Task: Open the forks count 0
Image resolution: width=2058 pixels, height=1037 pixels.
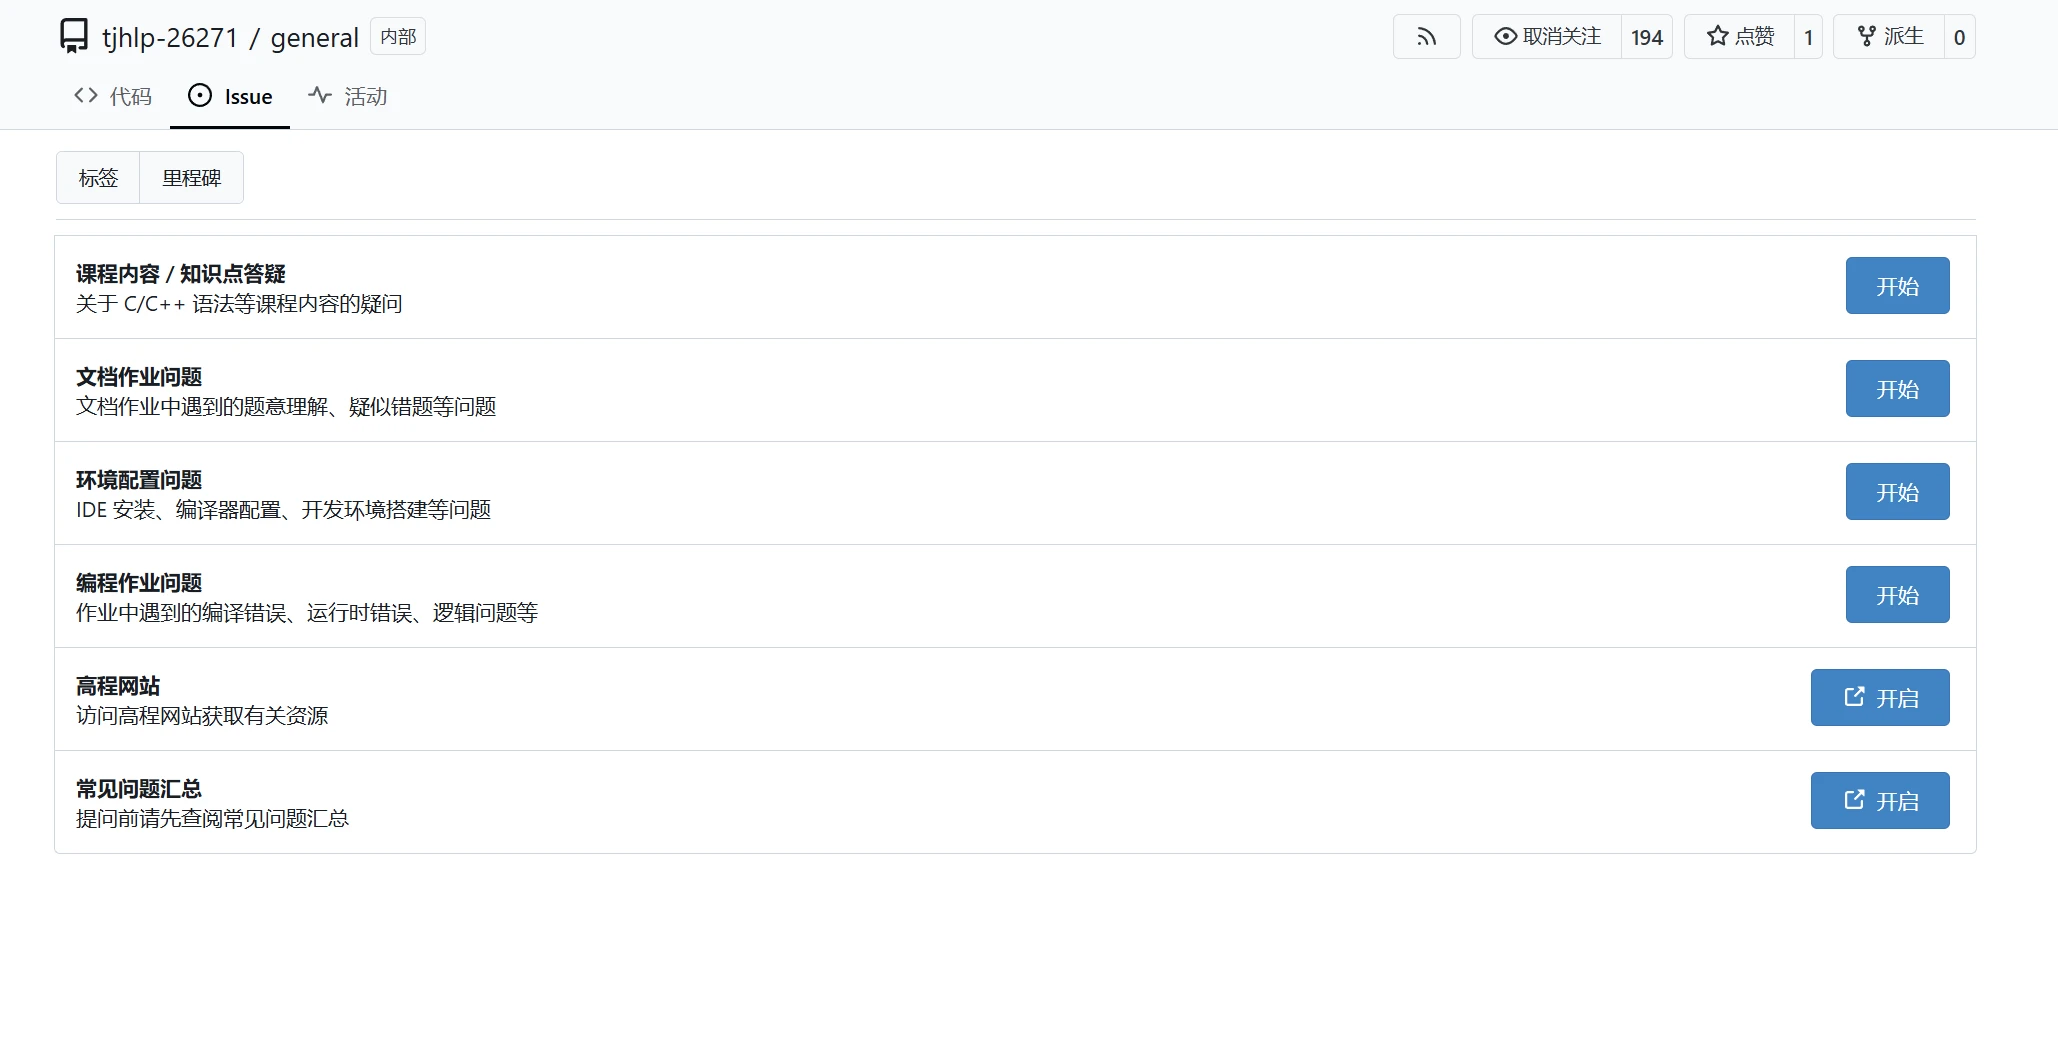Action: (1959, 37)
